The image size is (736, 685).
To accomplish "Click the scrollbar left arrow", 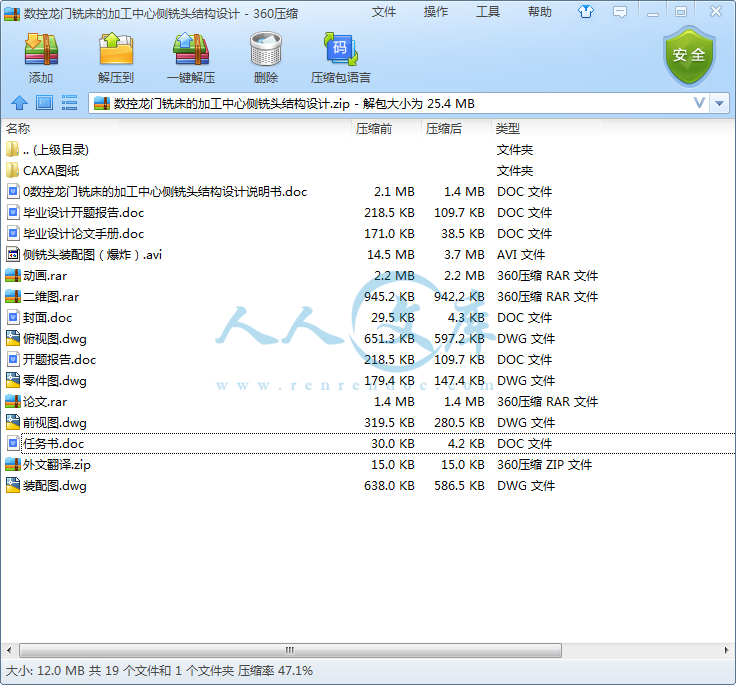I will point(9,650).
